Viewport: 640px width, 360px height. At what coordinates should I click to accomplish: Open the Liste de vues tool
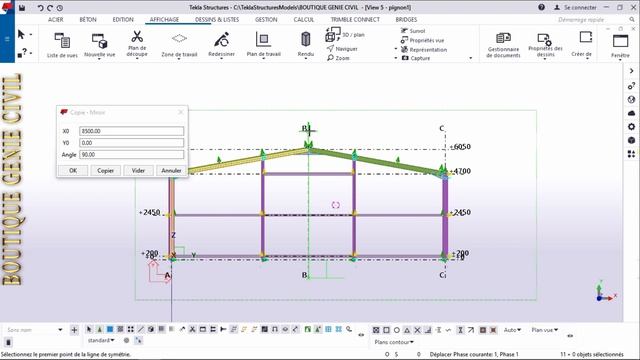(x=62, y=45)
